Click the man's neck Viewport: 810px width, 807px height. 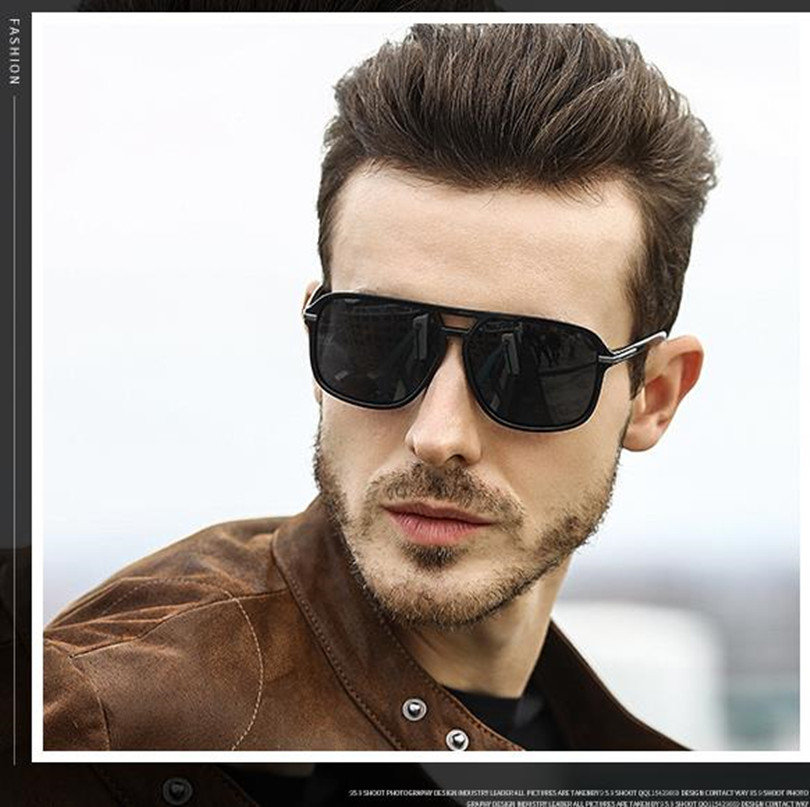click(x=560, y=620)
